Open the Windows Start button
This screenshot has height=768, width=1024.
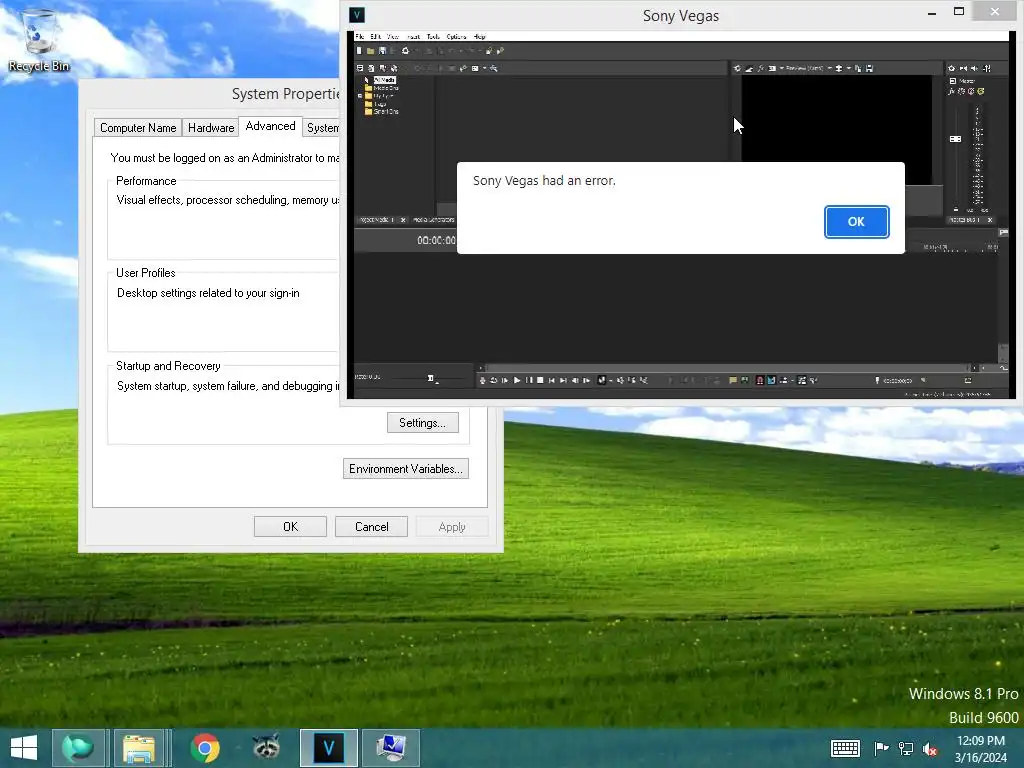tap(24, 748)
